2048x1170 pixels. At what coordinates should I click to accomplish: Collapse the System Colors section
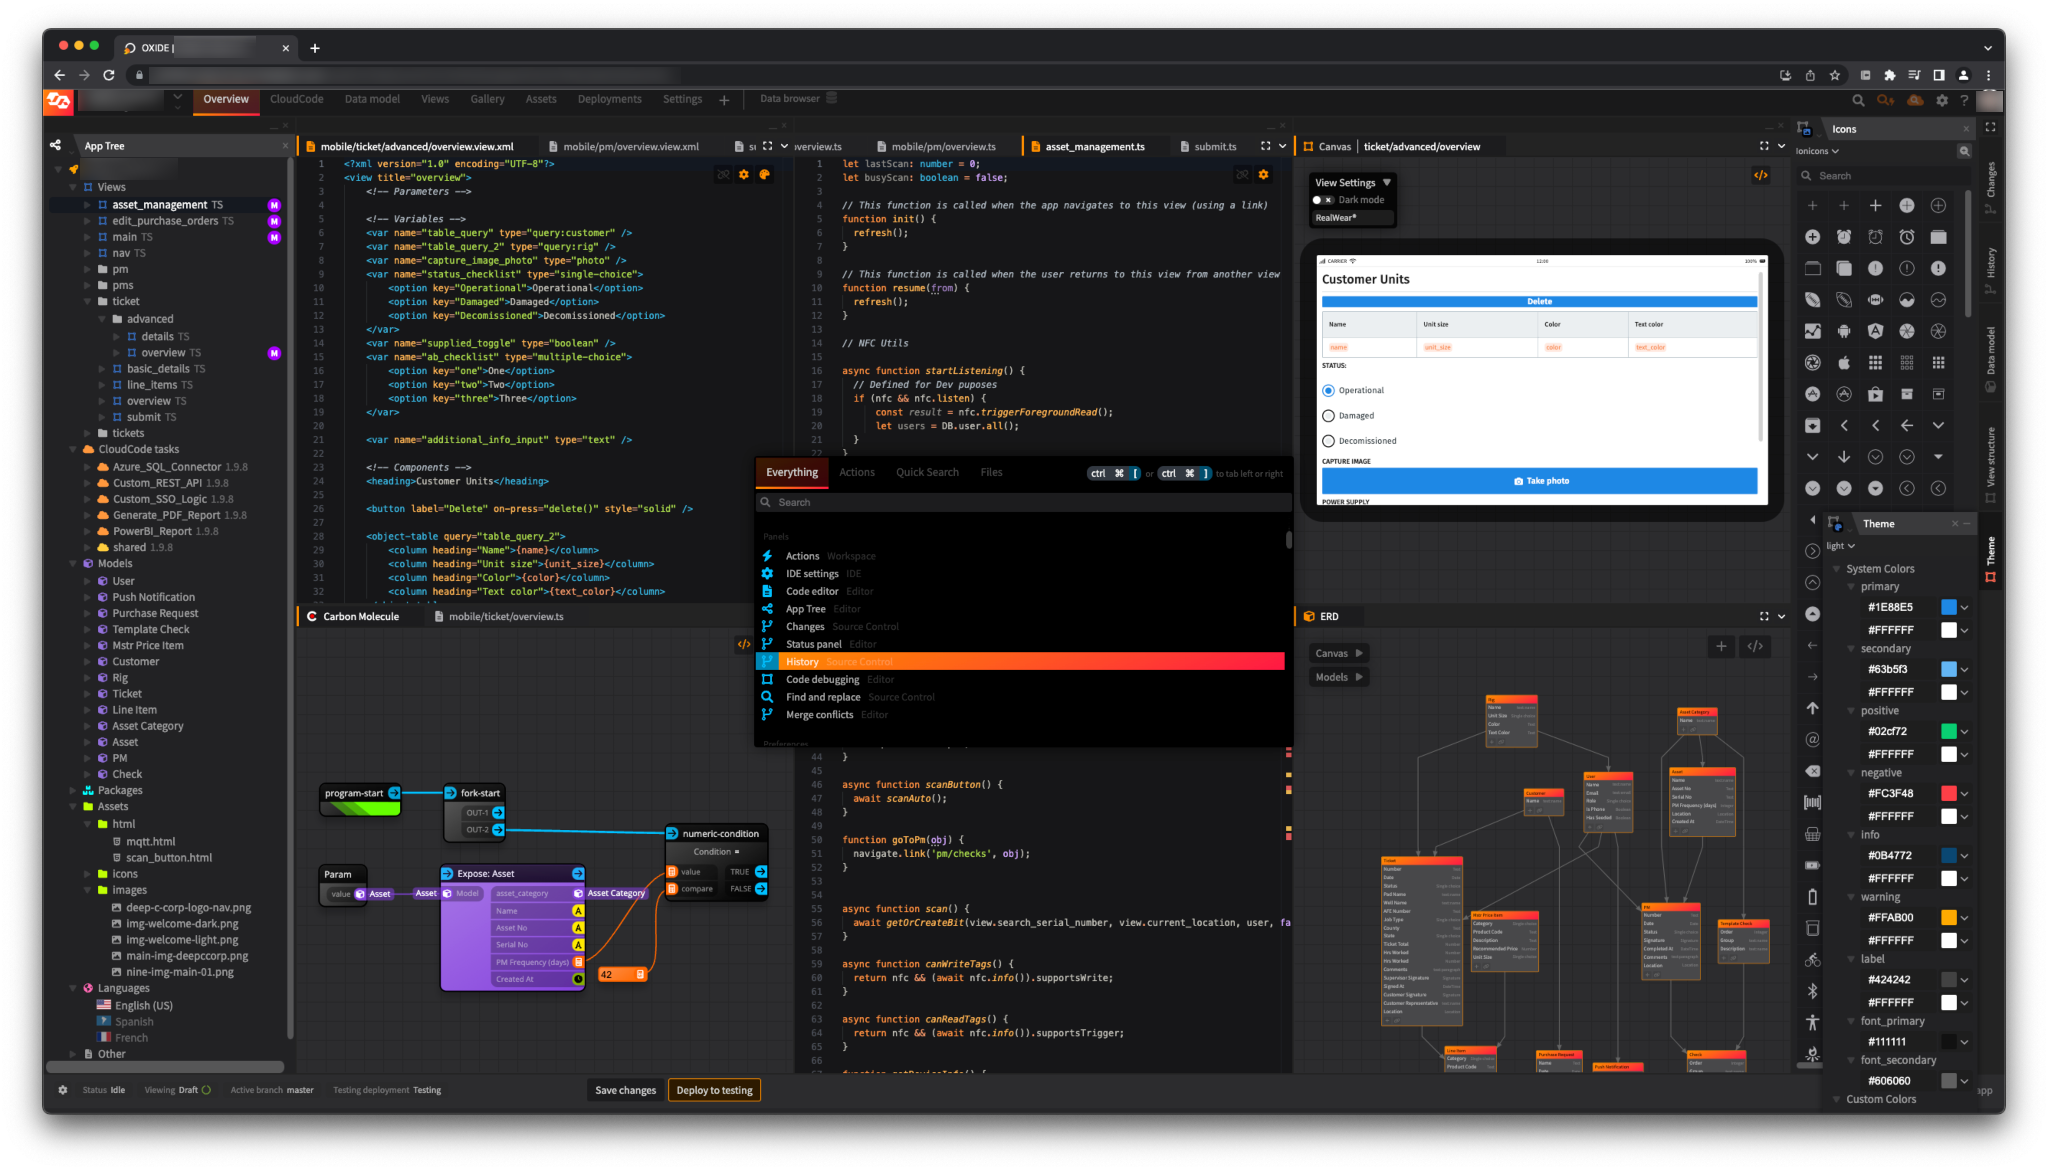tap(1837, 569)
